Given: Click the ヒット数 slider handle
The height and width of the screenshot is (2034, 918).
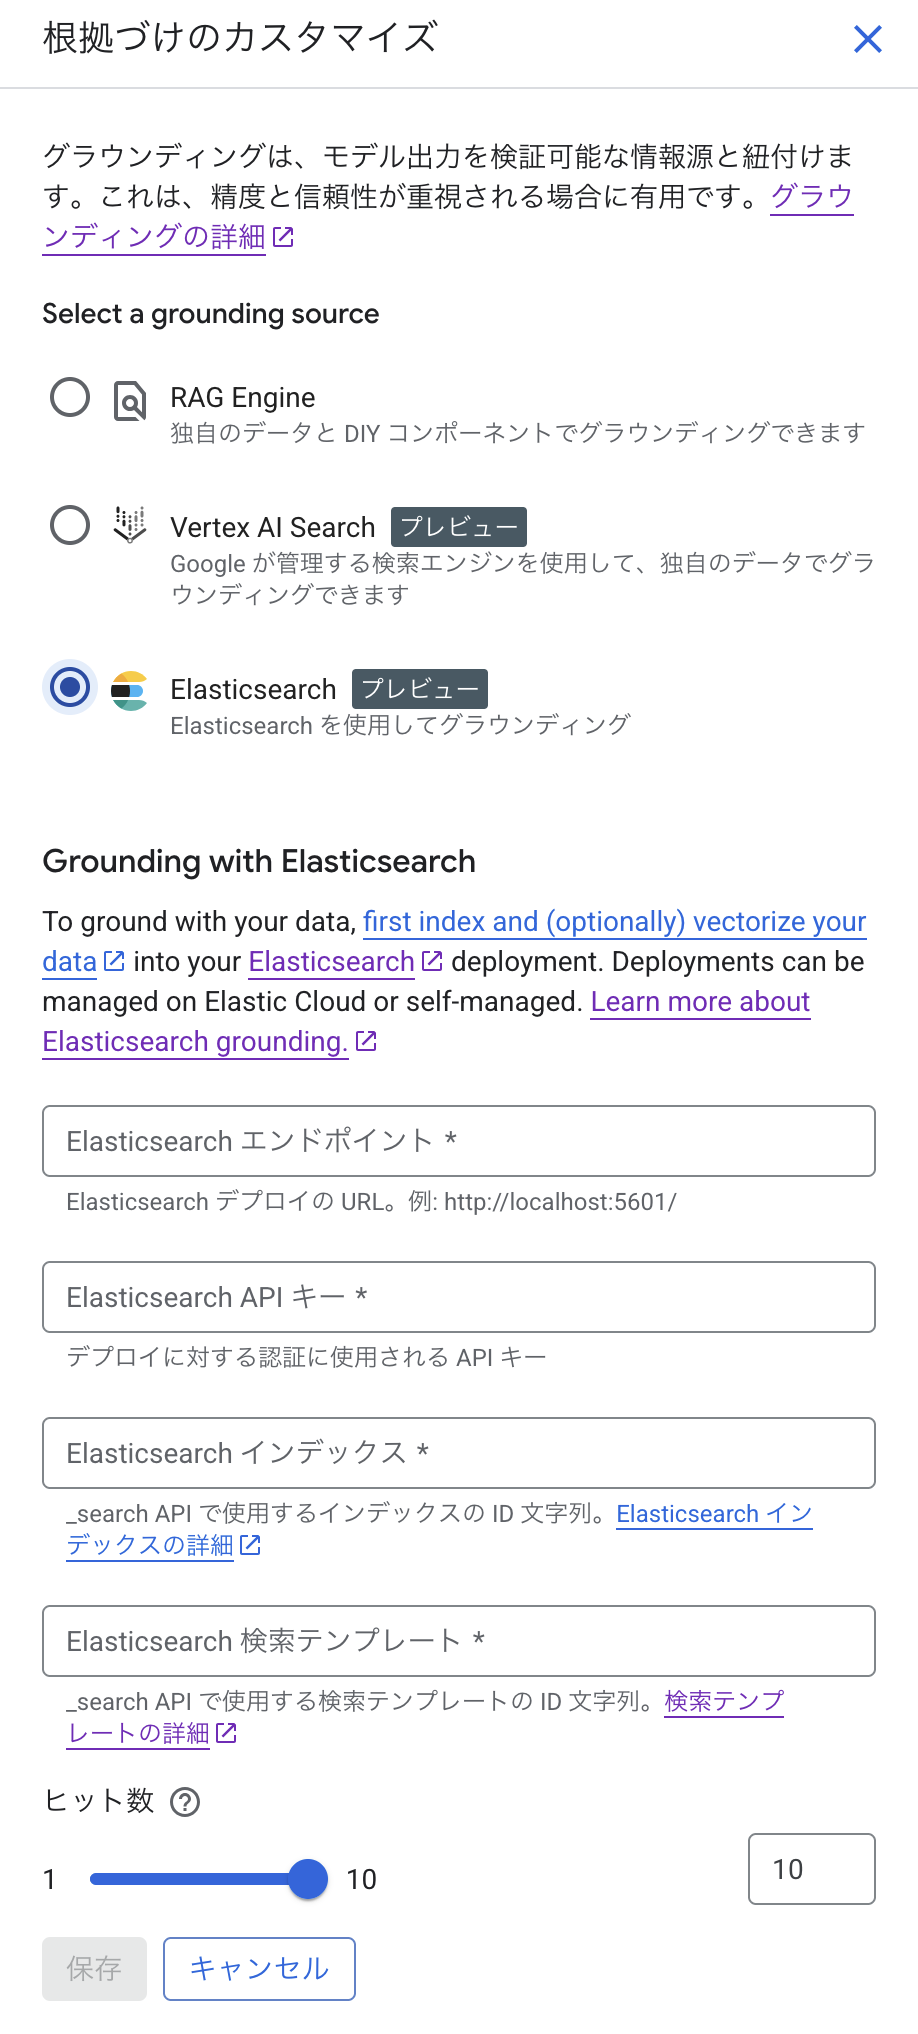Looking at the screenshot, I should tap(308, 1879).
